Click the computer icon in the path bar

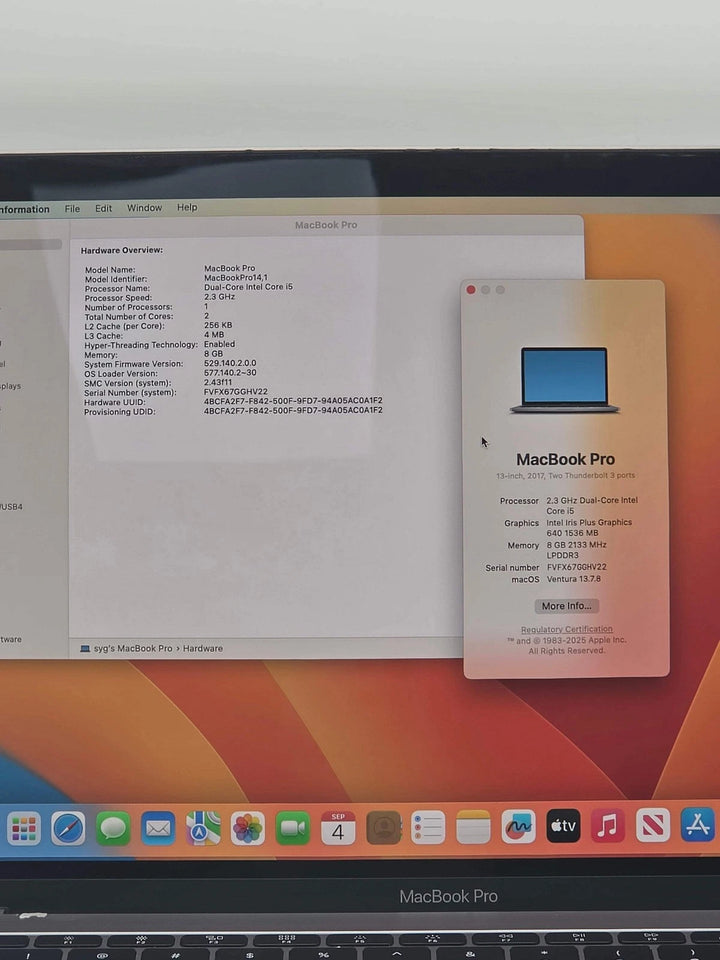coord(85,648)
